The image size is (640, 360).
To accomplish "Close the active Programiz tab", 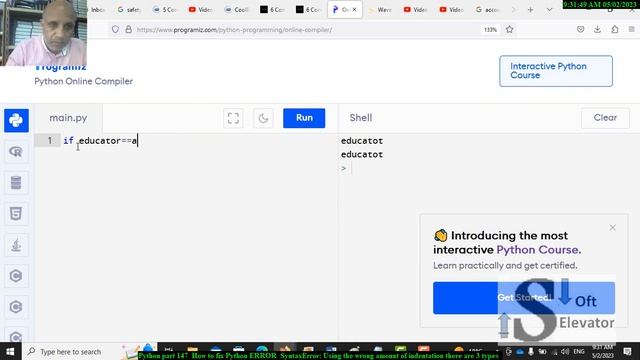I will pyautogui.click(x=354, y=9).
